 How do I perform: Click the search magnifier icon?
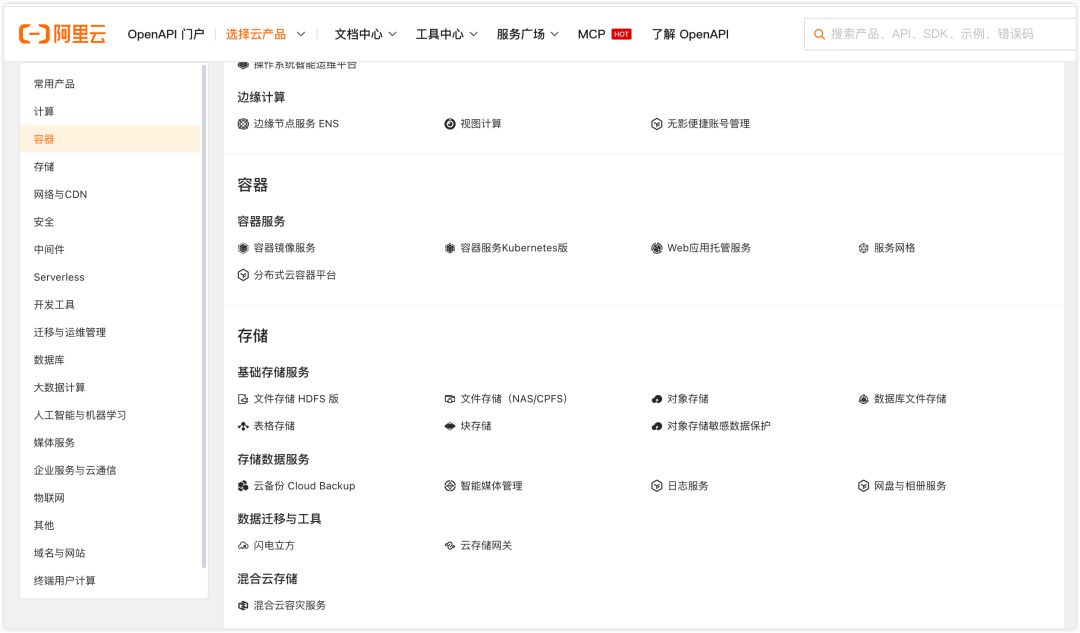tap(819, 34)
